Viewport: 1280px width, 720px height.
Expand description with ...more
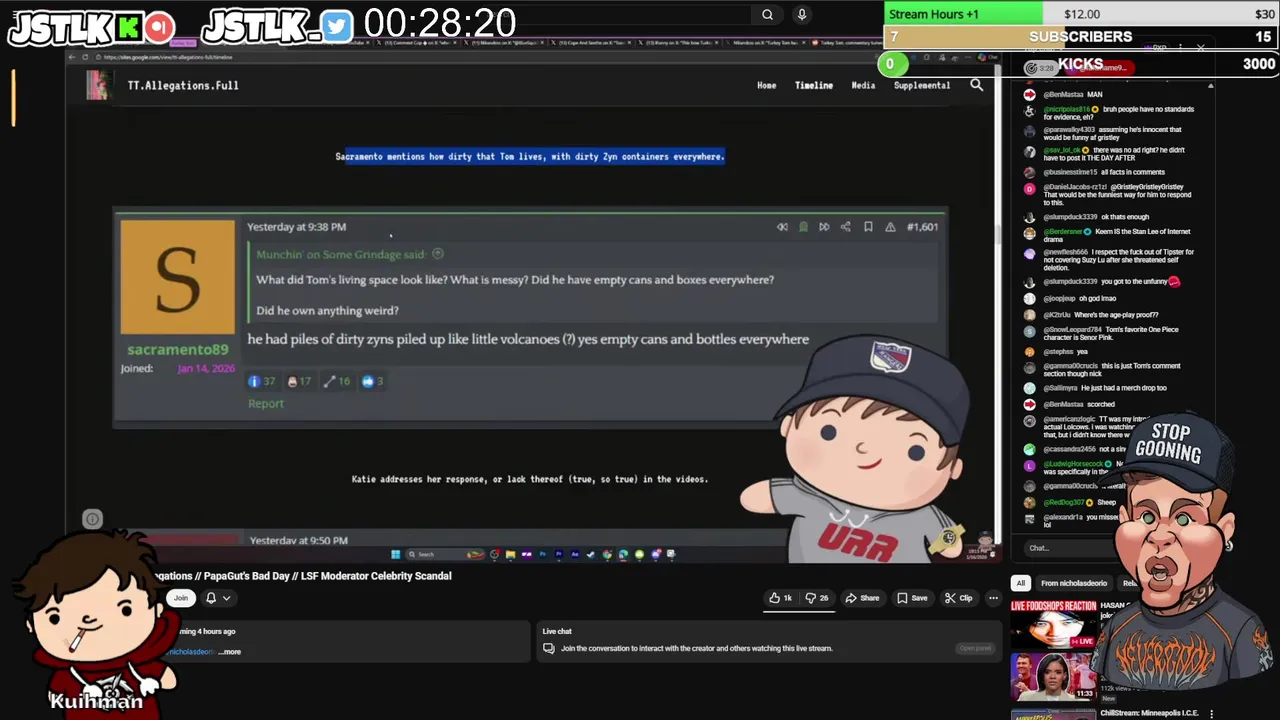(230, 652)
